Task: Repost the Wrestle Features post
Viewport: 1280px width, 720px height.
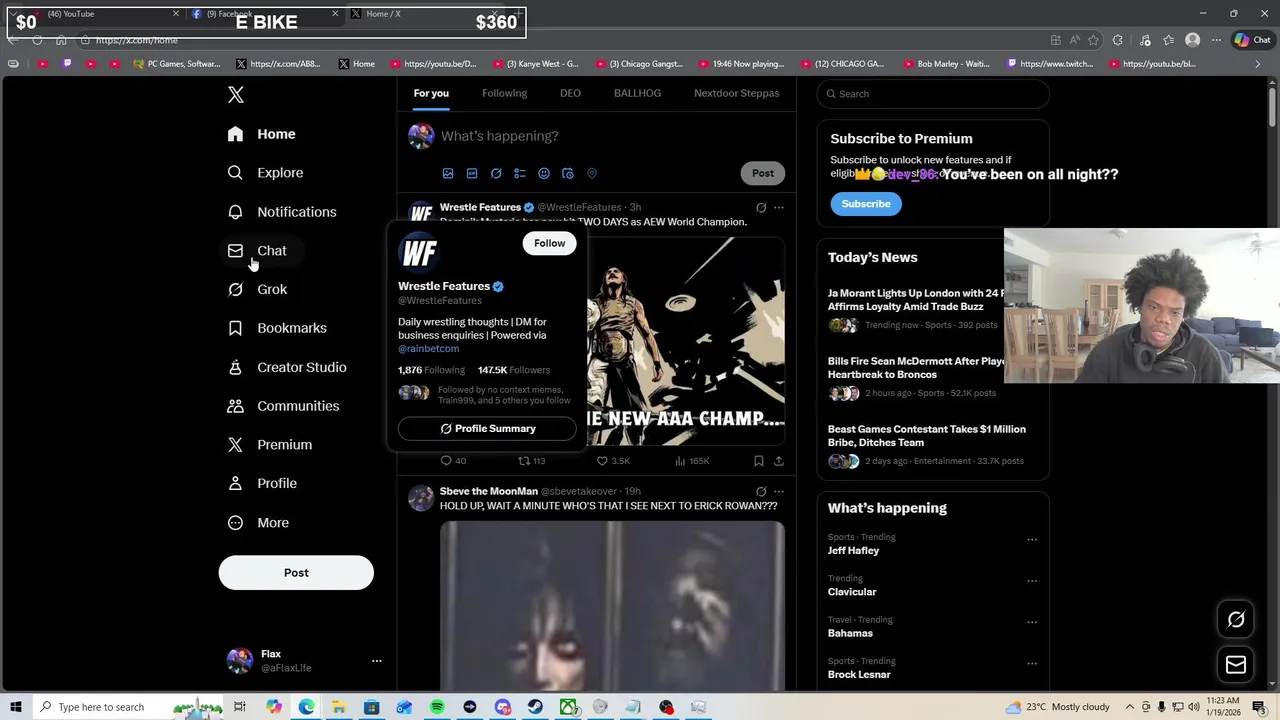Action: pyautogui.click(x=531, y=461)
